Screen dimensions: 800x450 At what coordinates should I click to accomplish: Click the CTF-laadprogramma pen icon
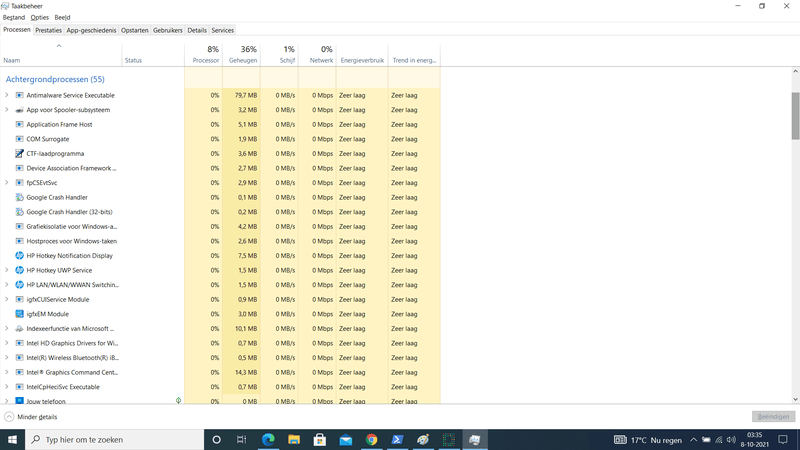coord(19,154)
